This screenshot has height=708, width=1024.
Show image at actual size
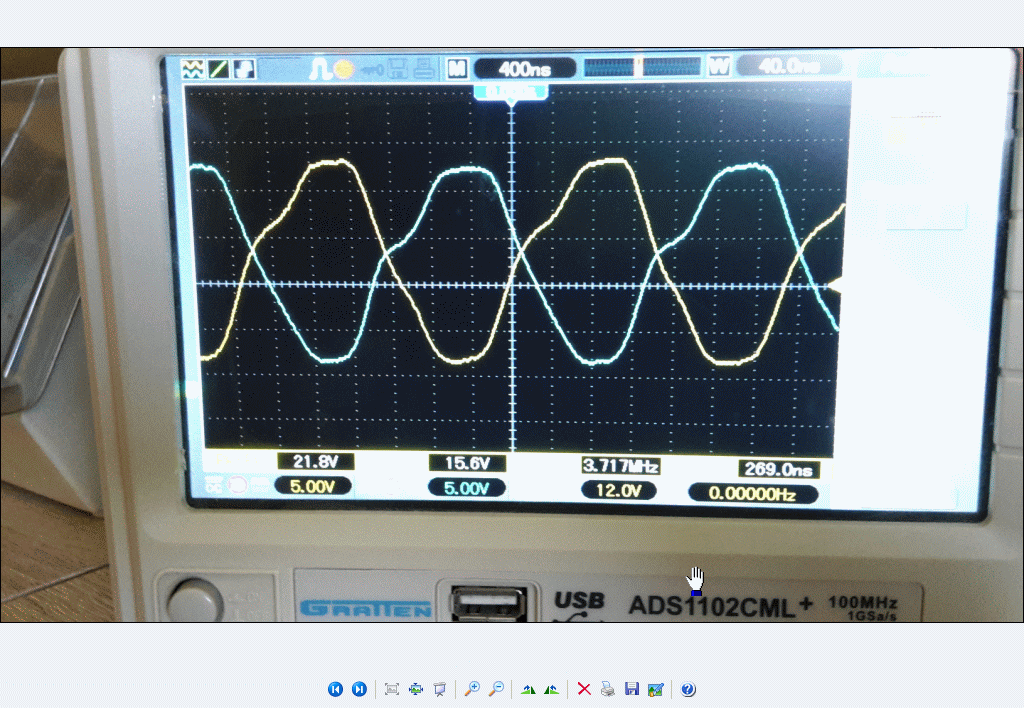(416, 689)
